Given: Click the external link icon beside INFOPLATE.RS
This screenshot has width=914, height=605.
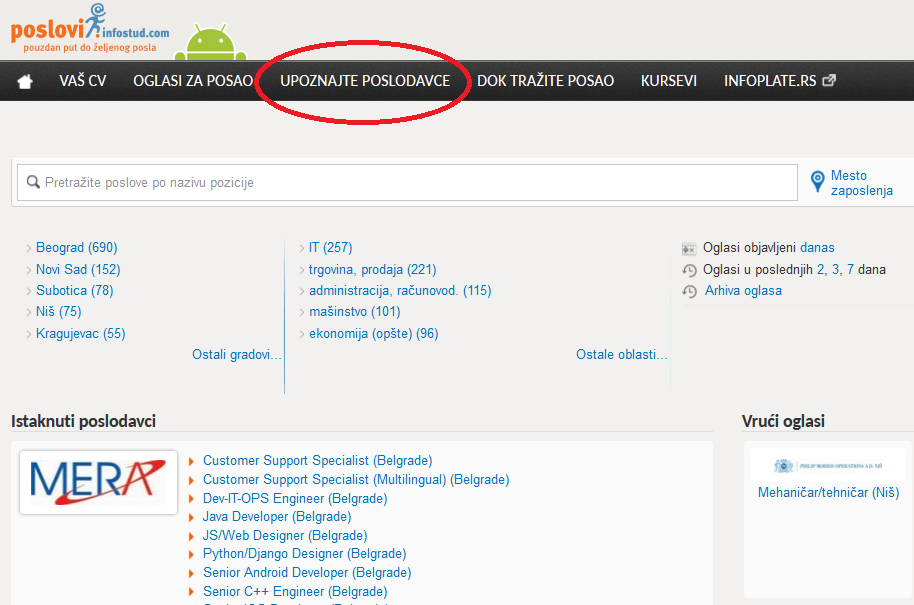Looking at the screenshot, I should tap(828, 81).
